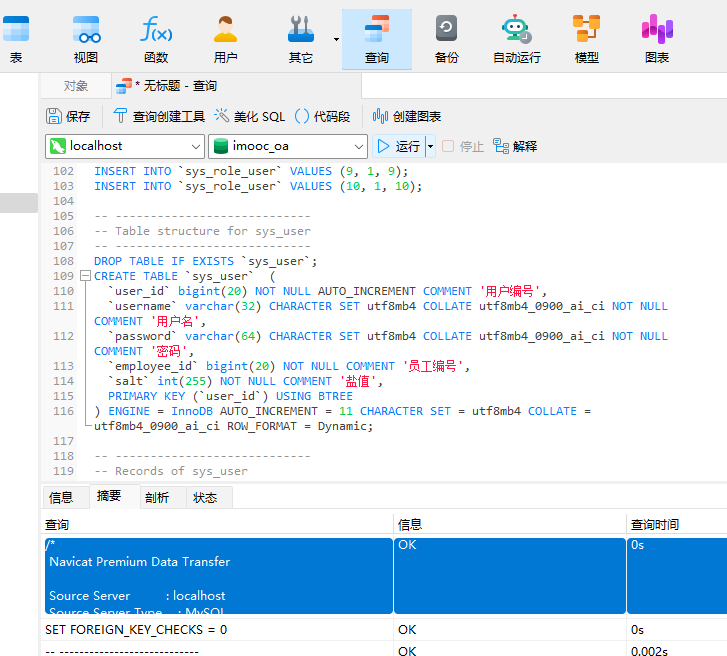Open the 对象 objects tab

[76, 86]
